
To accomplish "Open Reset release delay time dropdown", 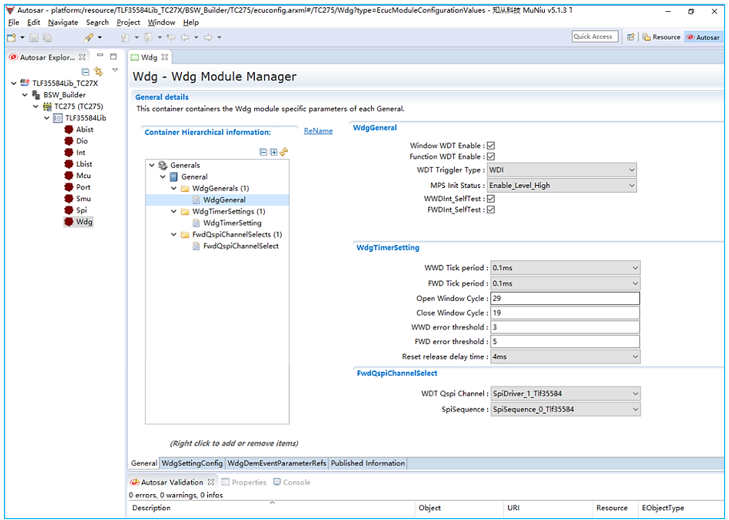I will tap(565, 357).
